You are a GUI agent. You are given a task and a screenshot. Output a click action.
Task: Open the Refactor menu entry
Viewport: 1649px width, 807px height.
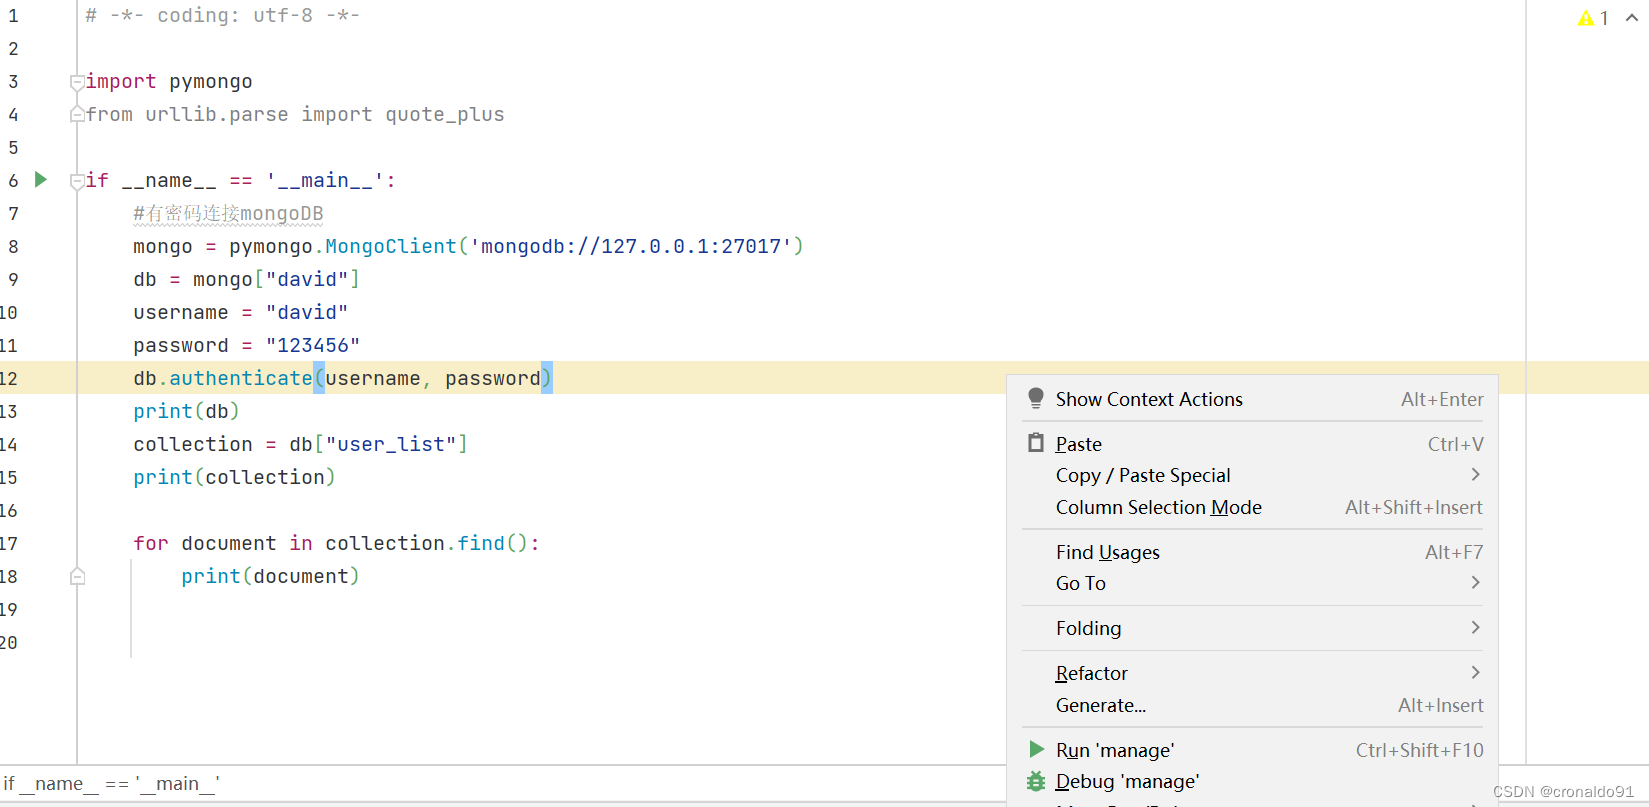tap(1252, 673)
